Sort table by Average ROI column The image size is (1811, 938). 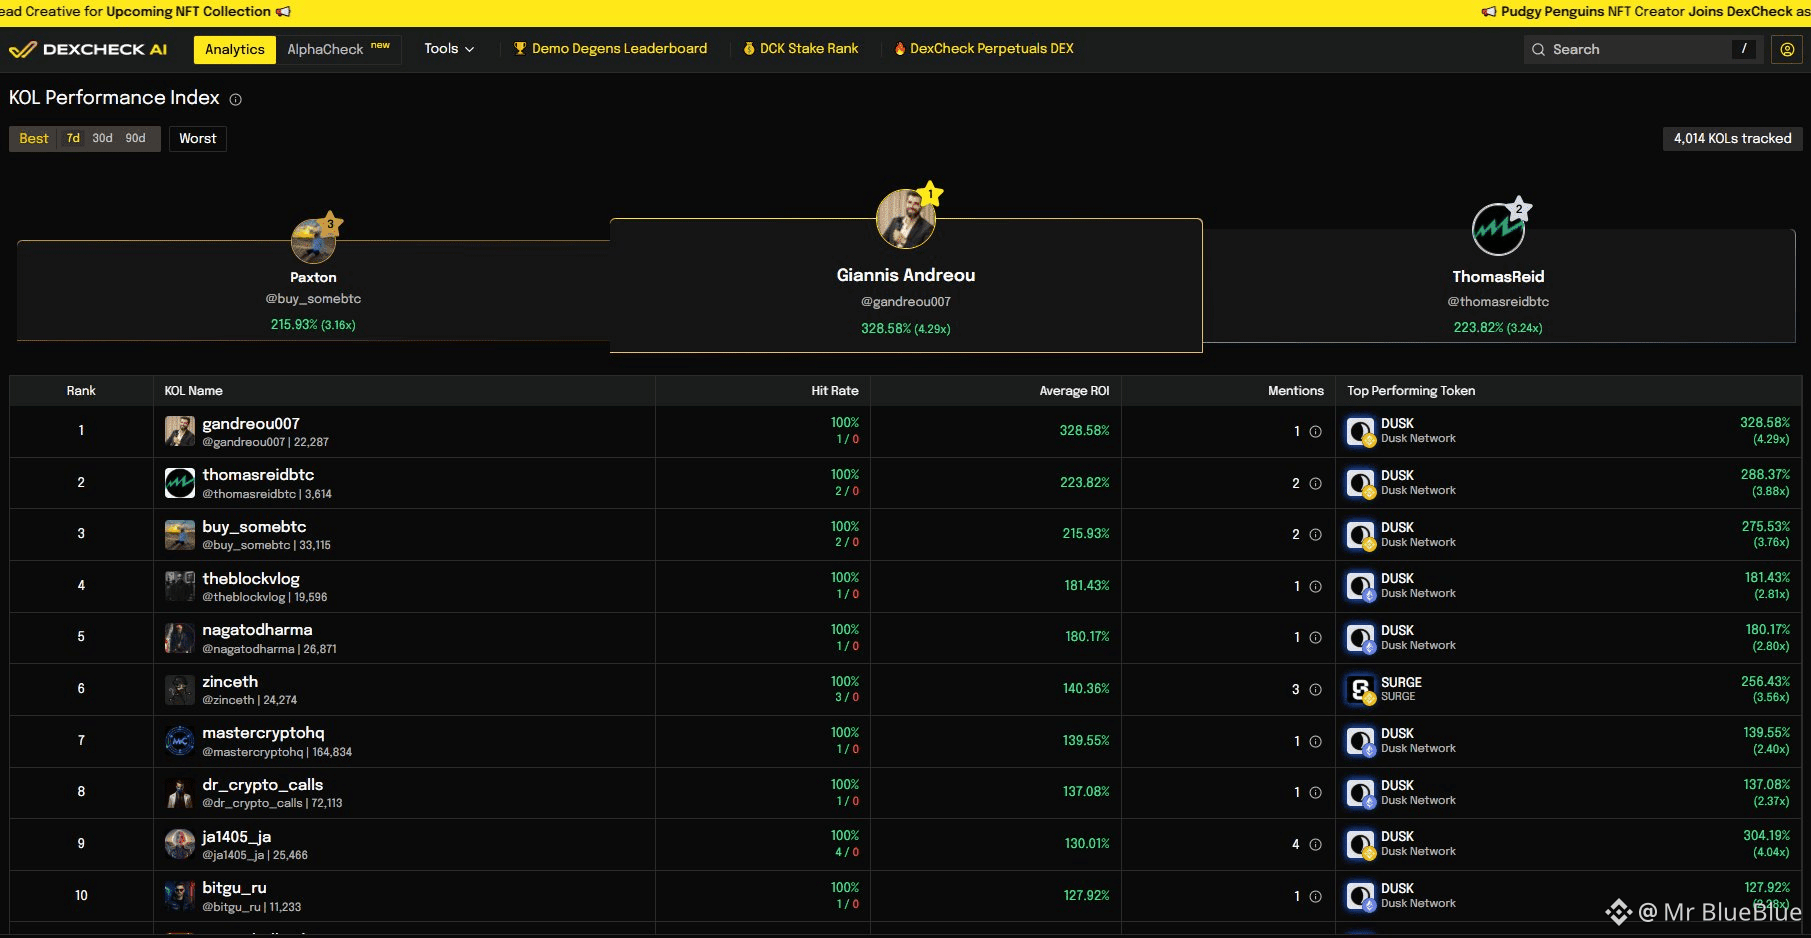coord(1074,391)
